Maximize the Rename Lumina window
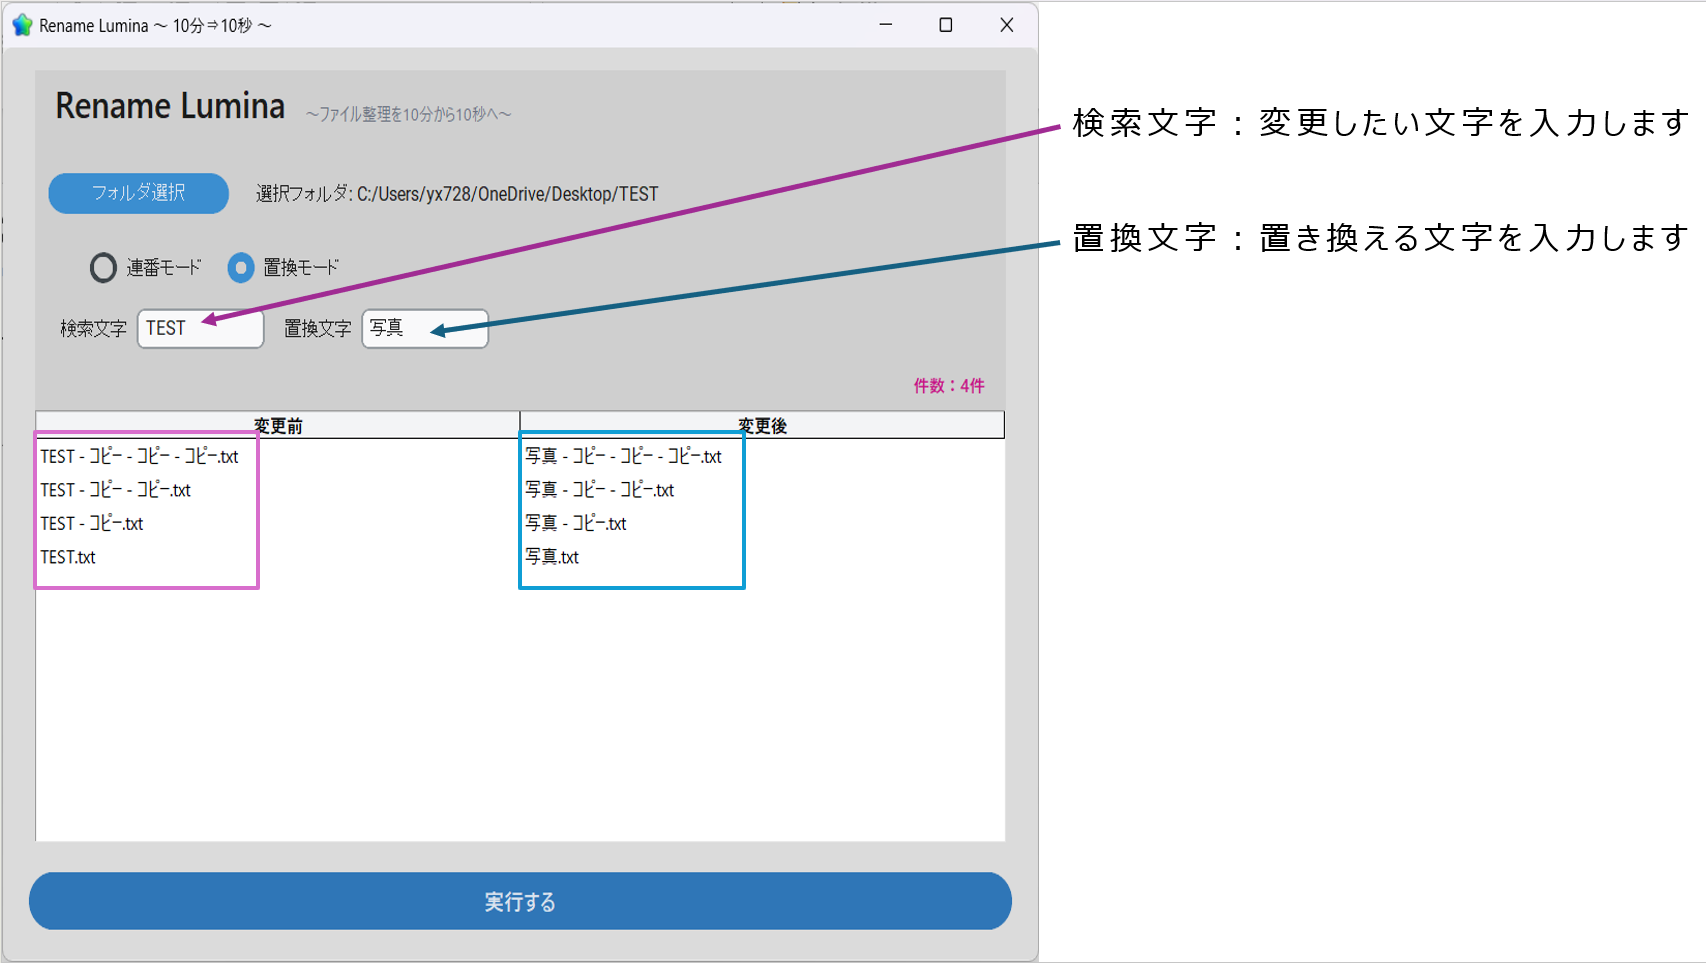Screen dimensions: 1706x963 tap(945, 25)
